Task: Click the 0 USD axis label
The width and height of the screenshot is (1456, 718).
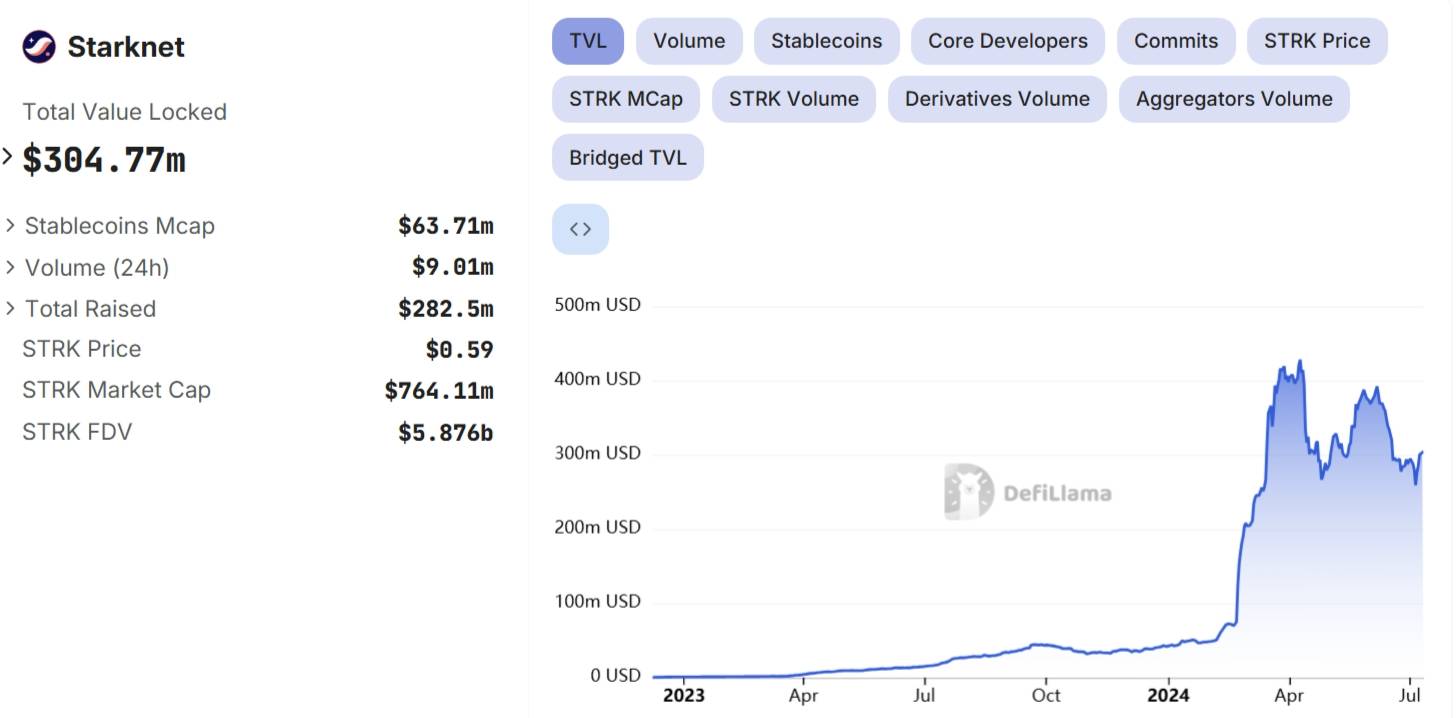Action: (616, 675)
